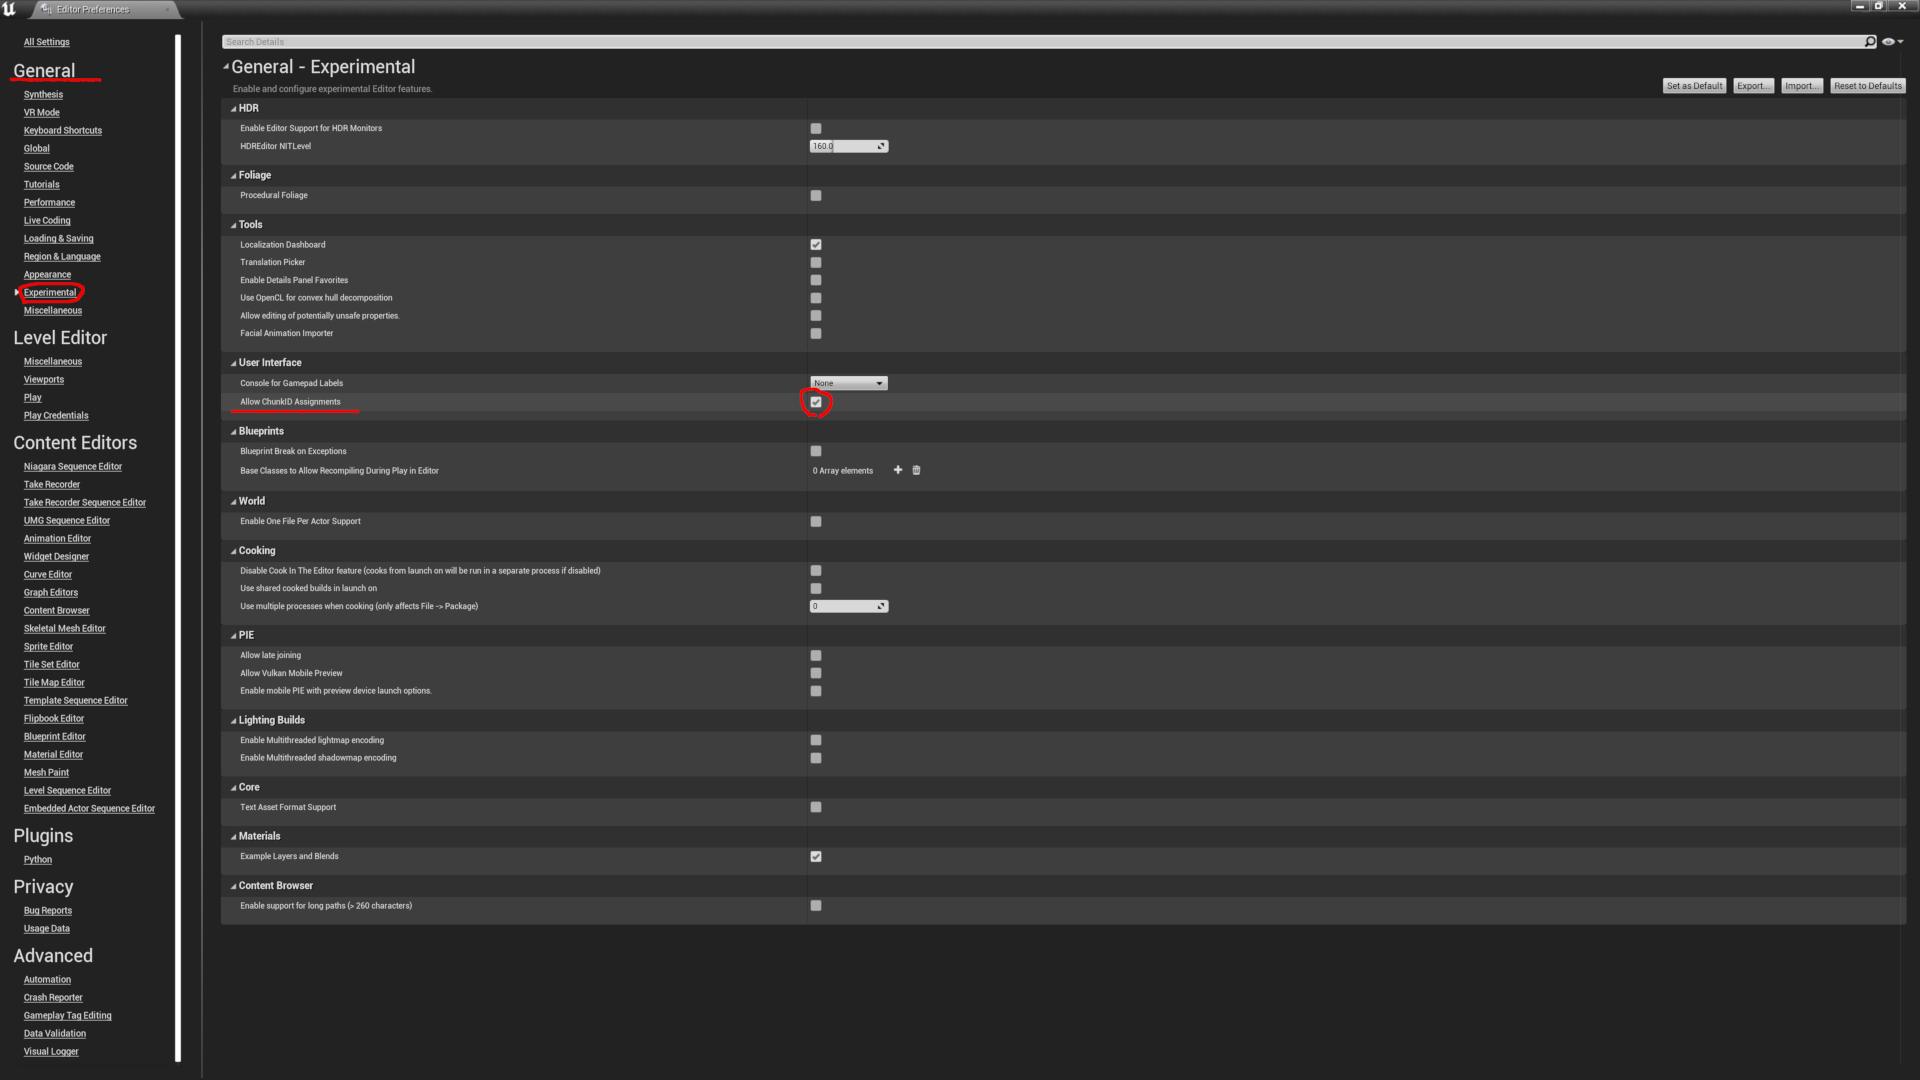The height and width of the screenshot is (1080, 1920).
Task: Enable support for long paths checkbox
Action: (816, 906)
